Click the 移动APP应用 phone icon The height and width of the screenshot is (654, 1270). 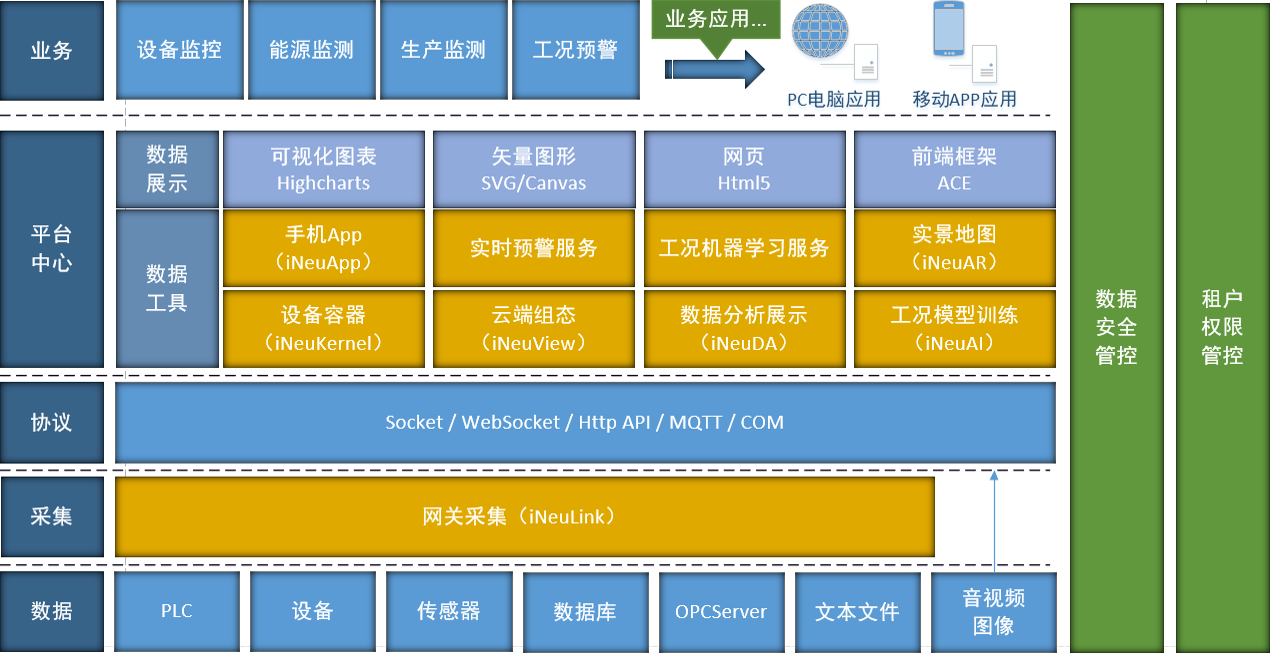[949, 29]
